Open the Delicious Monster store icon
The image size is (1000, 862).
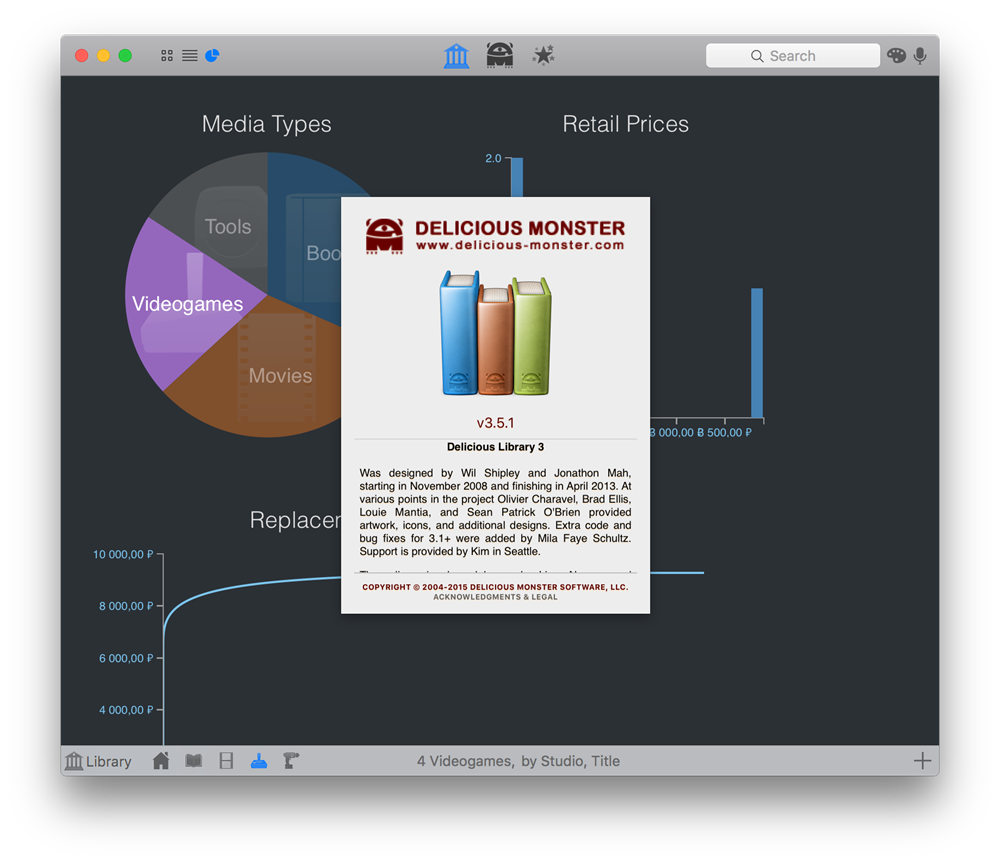coord(499,55)
